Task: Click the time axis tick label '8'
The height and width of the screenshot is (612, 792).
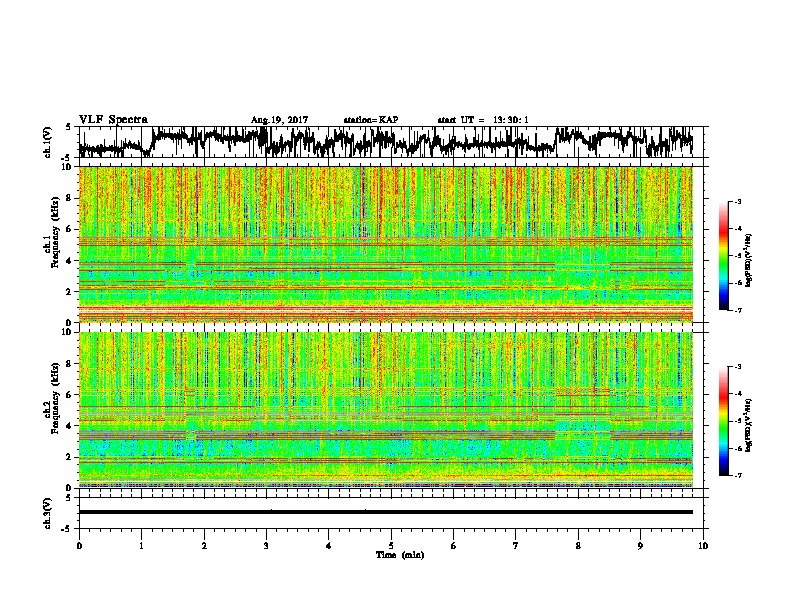Action: coord(578,546)
